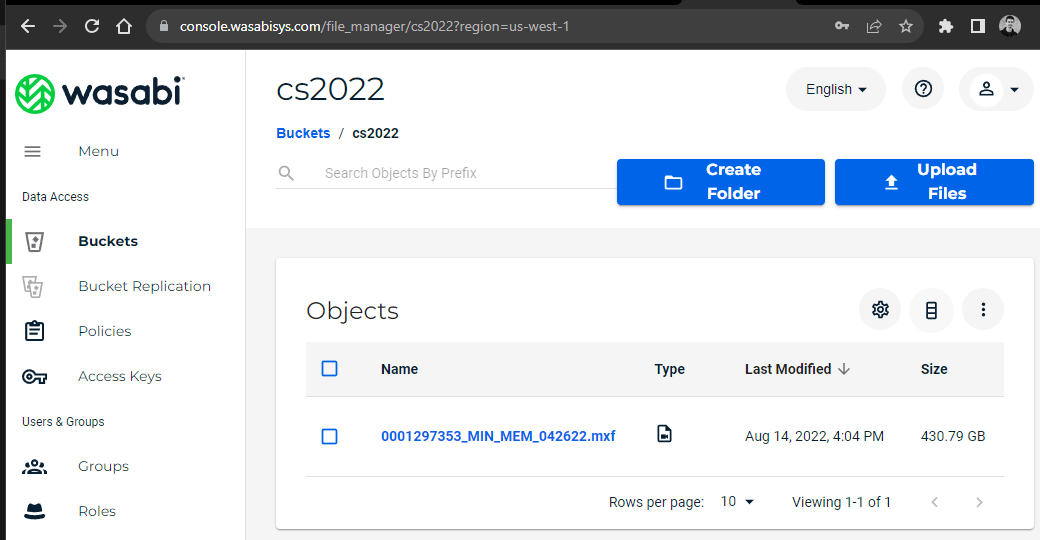Toggle the browser side panel icon
This screenshot has height=540, width=1040.
(978, 27)
